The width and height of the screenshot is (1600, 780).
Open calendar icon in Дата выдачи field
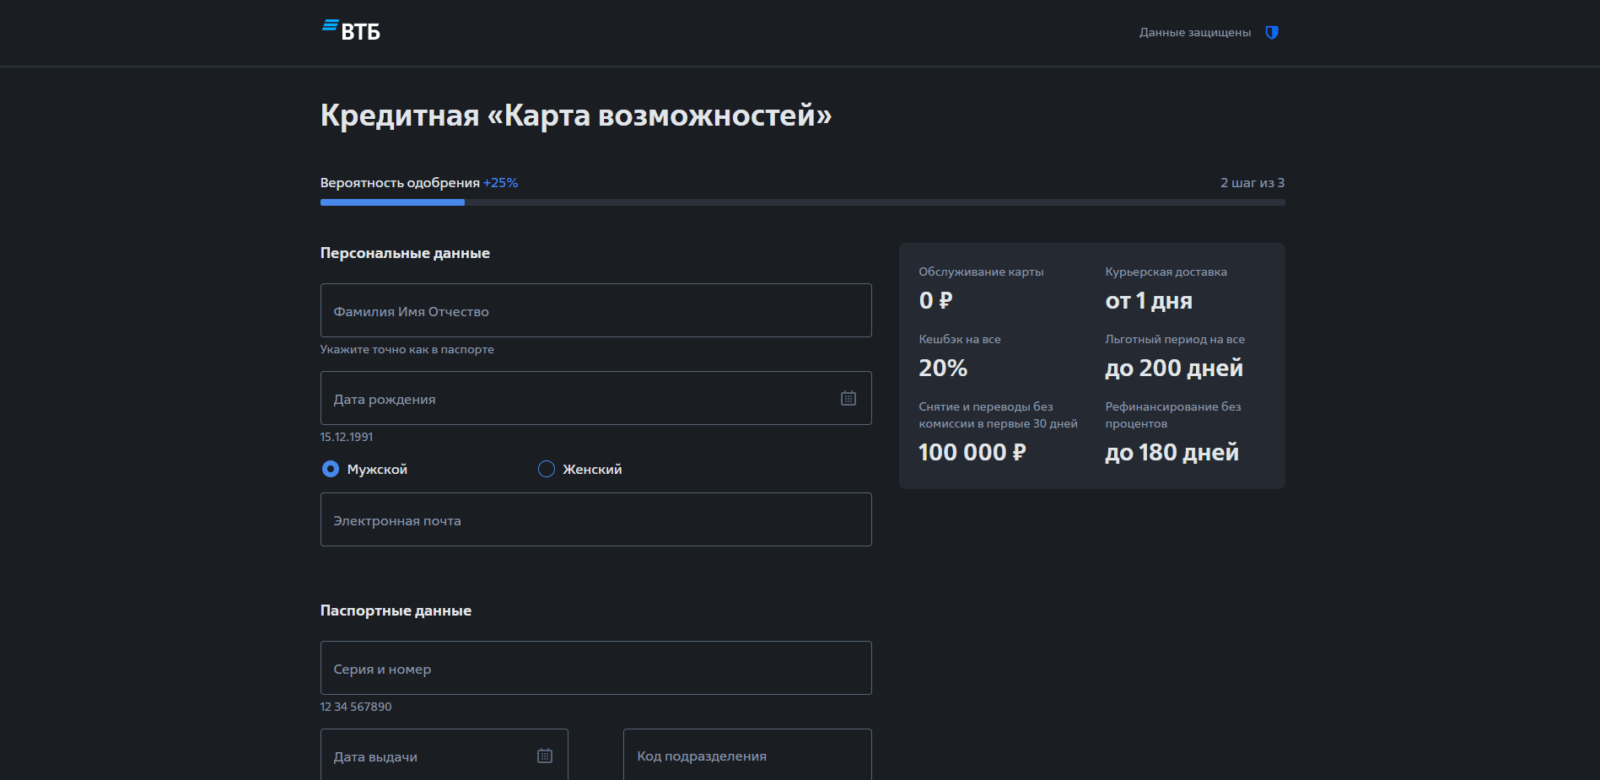545,756
